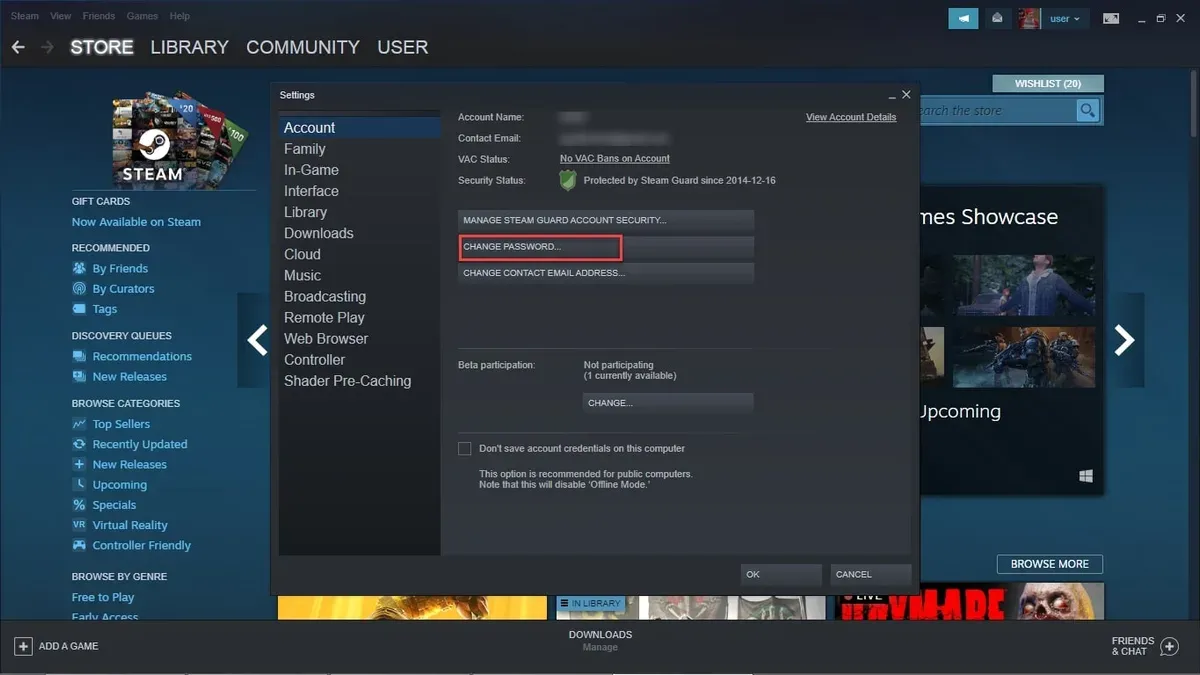Open the announcements megaphone icon

click(963, 18)
